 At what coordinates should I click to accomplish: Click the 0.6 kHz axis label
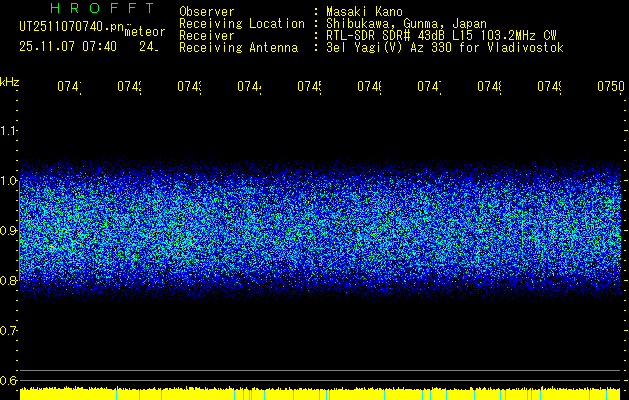coord(9,381)
